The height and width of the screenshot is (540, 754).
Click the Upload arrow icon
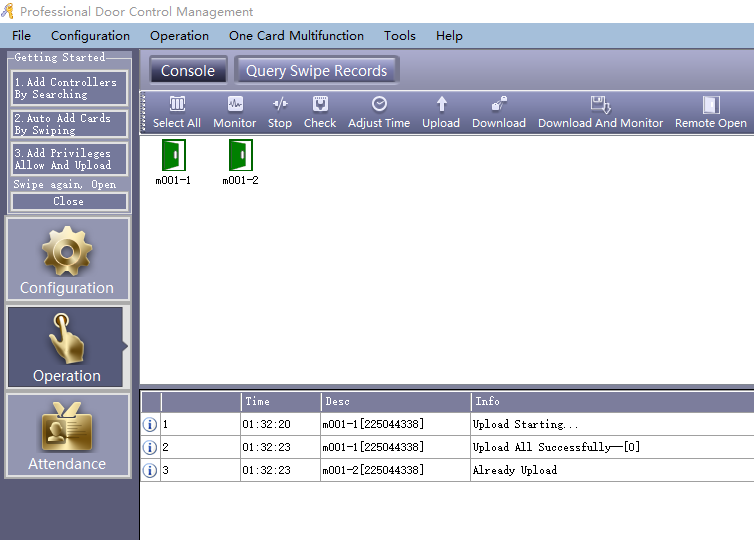pyautogui.click(x=441, y=113)
